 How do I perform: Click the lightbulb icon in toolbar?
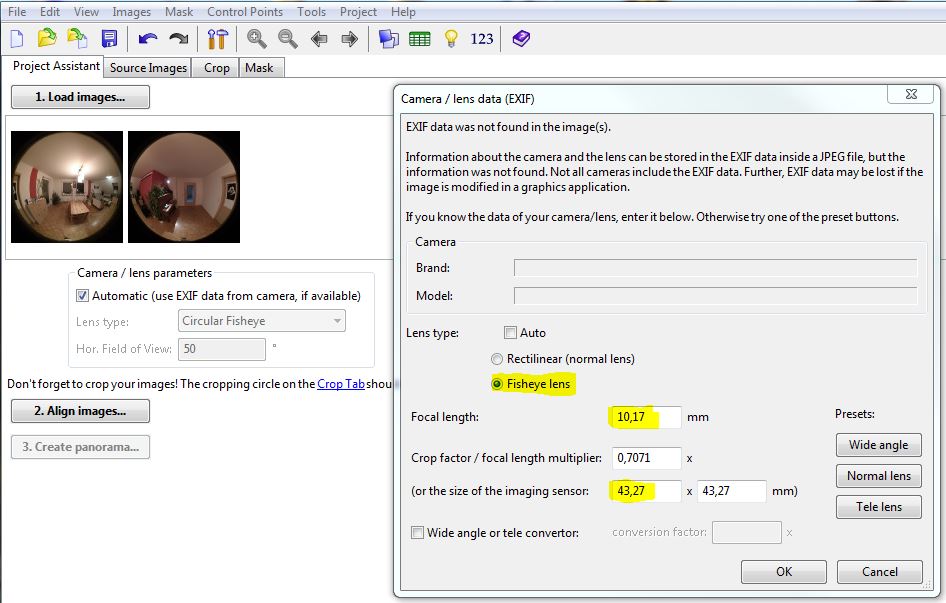(451, 39)
